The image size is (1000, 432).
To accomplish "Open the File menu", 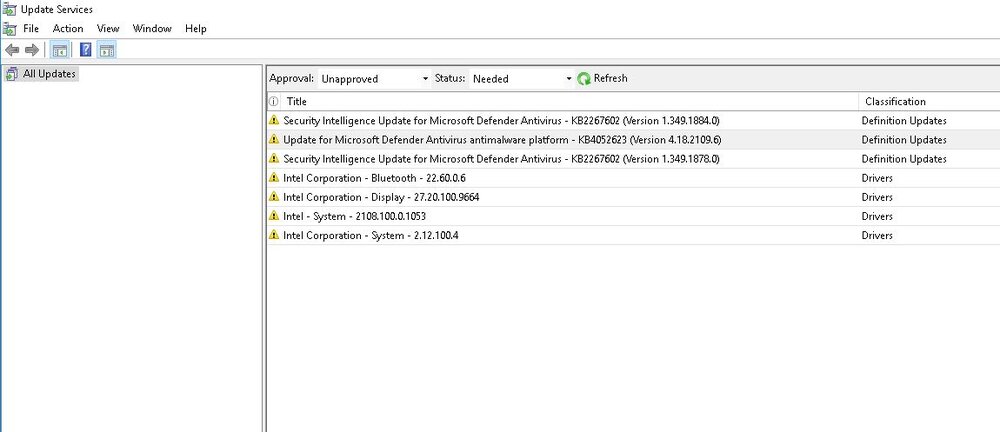I will tap(31, 29).
